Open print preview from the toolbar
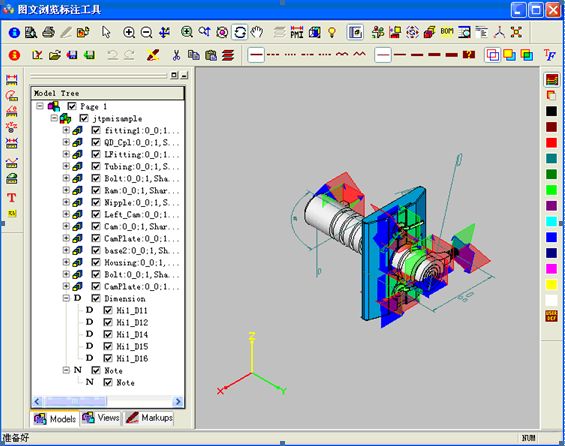The image size is (565, 446). click(x=31, y=32)
